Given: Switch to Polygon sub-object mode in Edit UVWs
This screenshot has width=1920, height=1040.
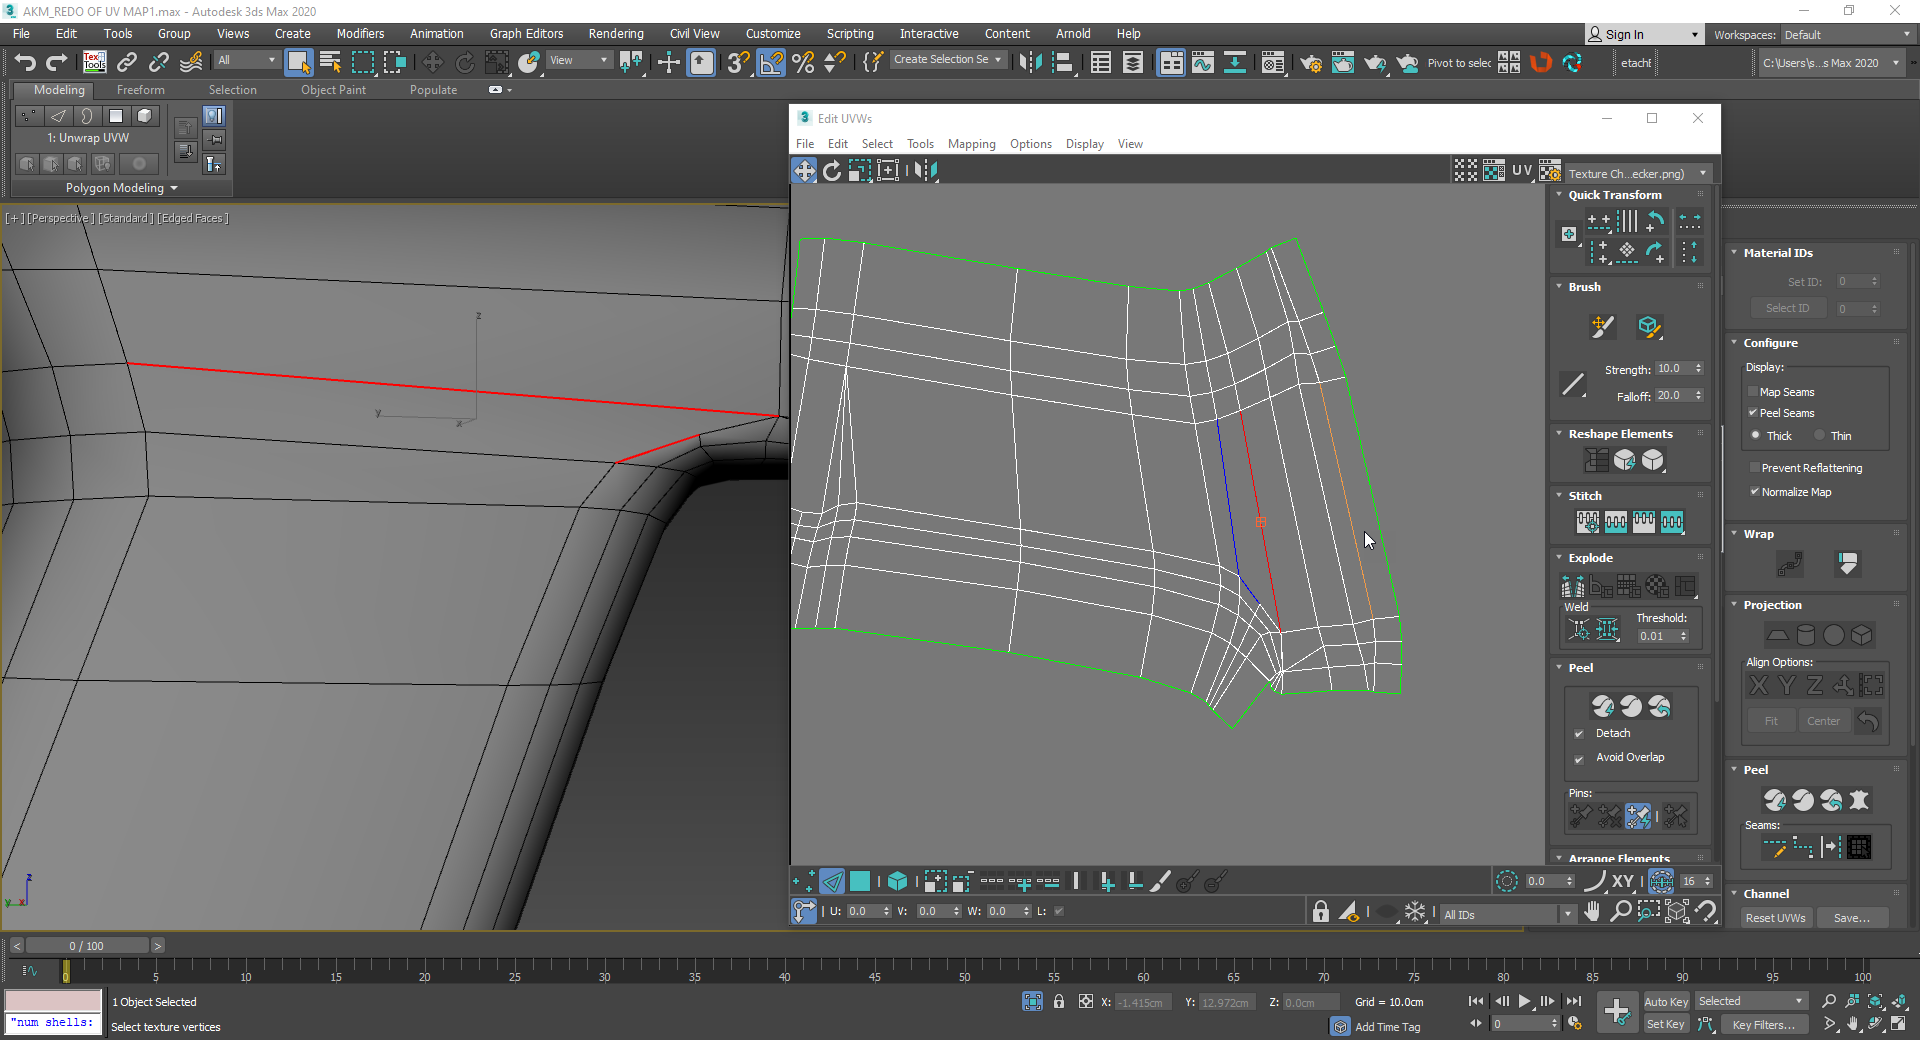Looking at the screenshot, I should coord(860,881).
